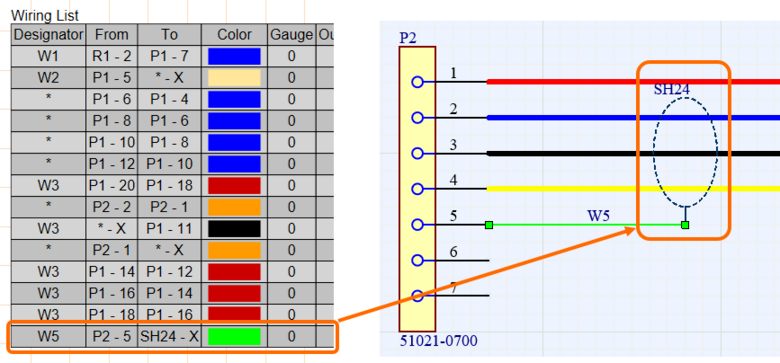Click the green handle at W5 wire start
780x363 pixels.
(x=489, y=225)
